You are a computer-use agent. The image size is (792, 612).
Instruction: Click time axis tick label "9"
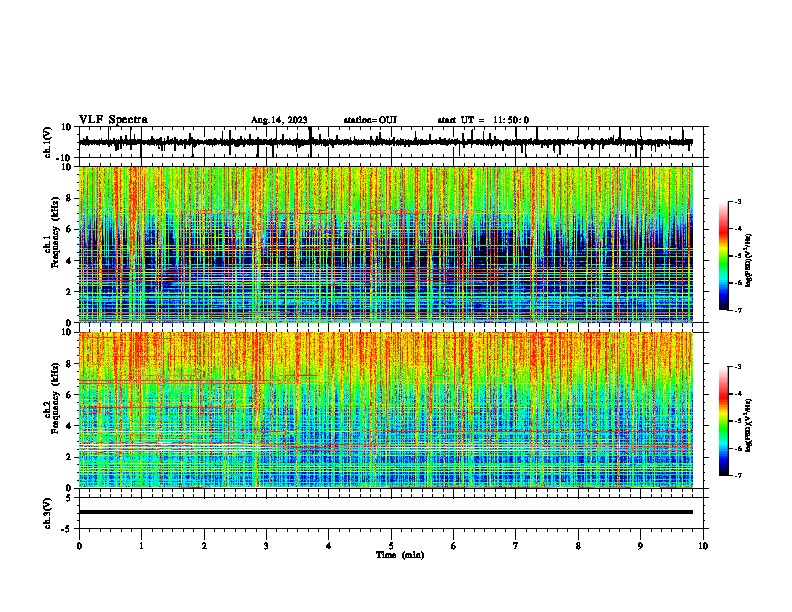point(640,546)
